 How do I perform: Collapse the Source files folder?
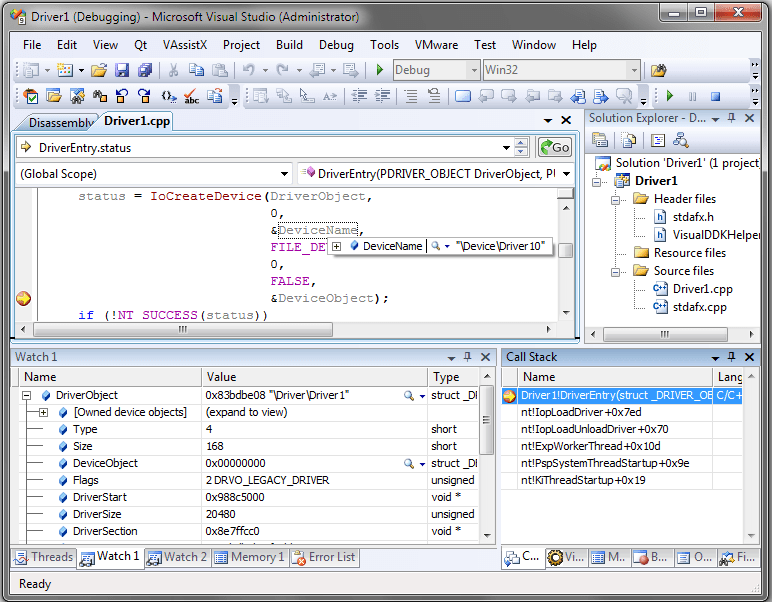(615, 272)
